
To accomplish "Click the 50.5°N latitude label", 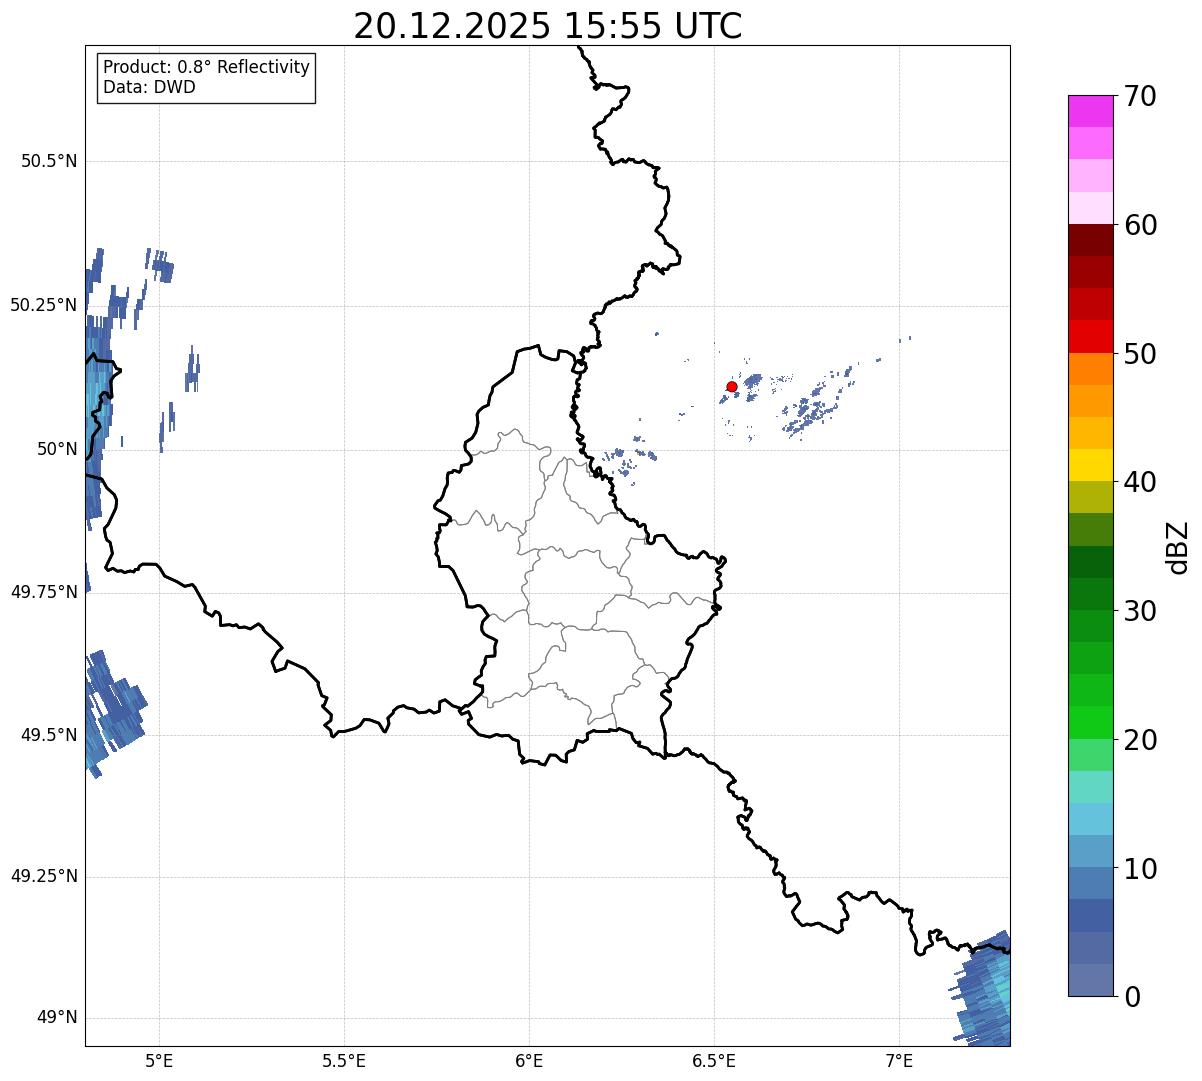I will coord(49,161).
